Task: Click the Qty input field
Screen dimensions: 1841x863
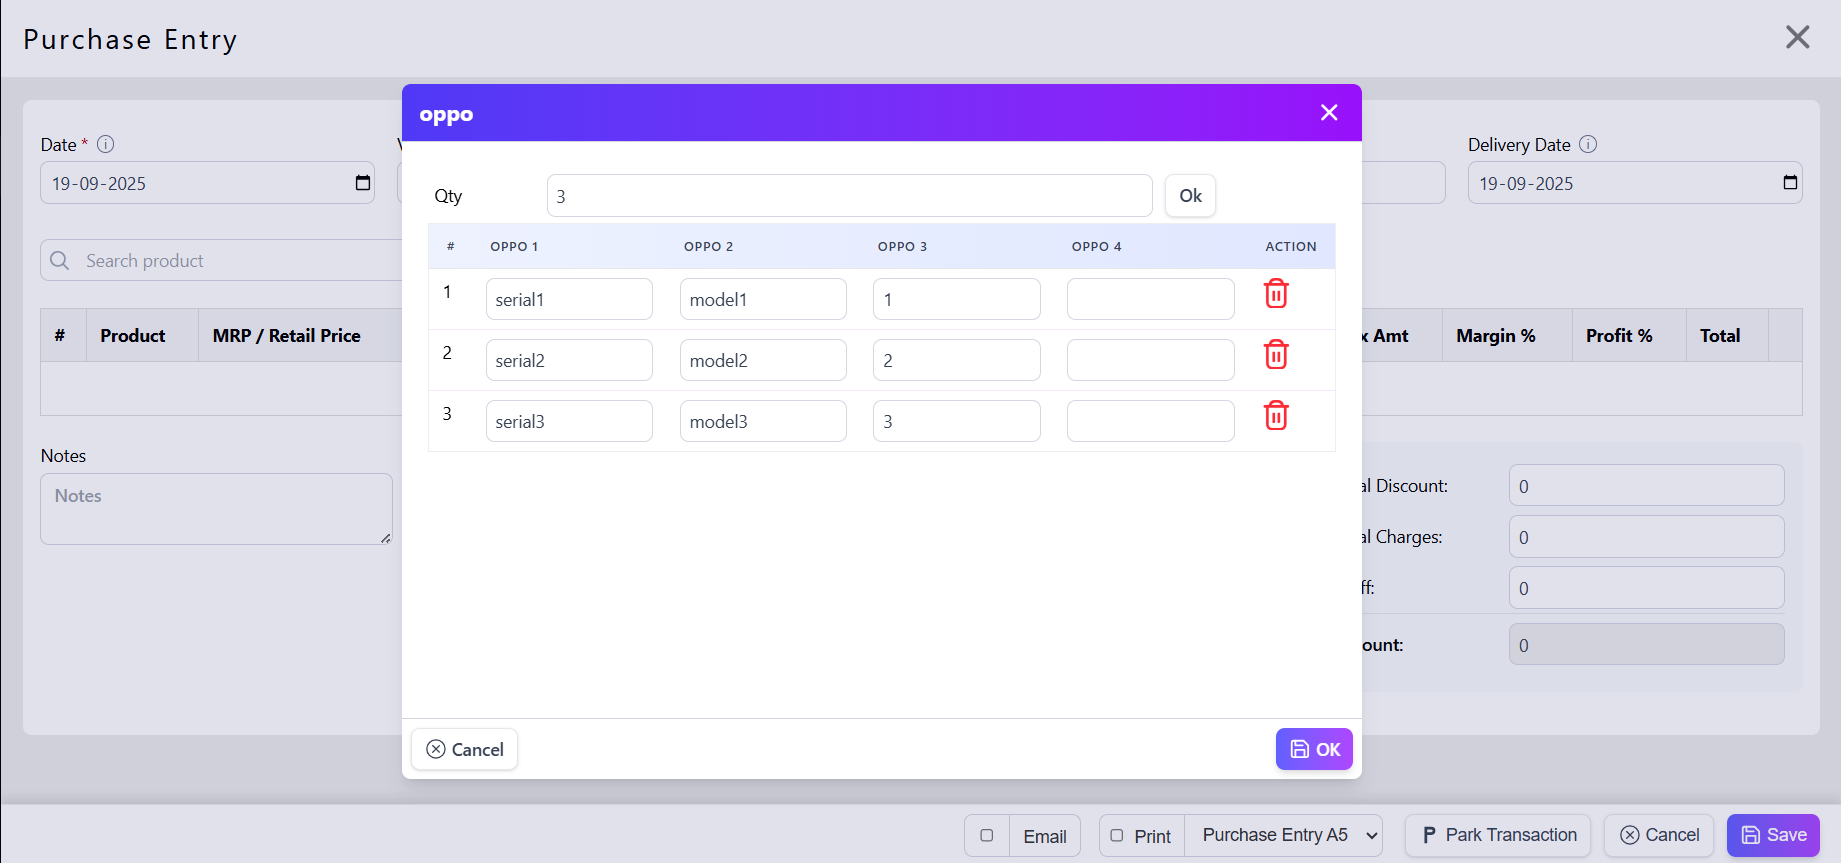Action: (849, 196)
